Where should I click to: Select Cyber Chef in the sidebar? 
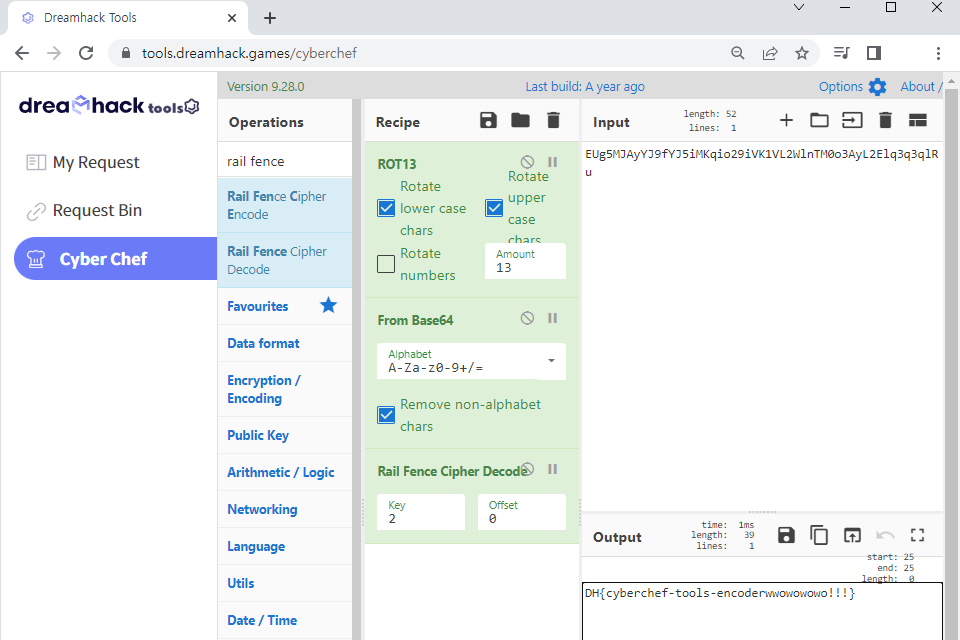point(116,258)
